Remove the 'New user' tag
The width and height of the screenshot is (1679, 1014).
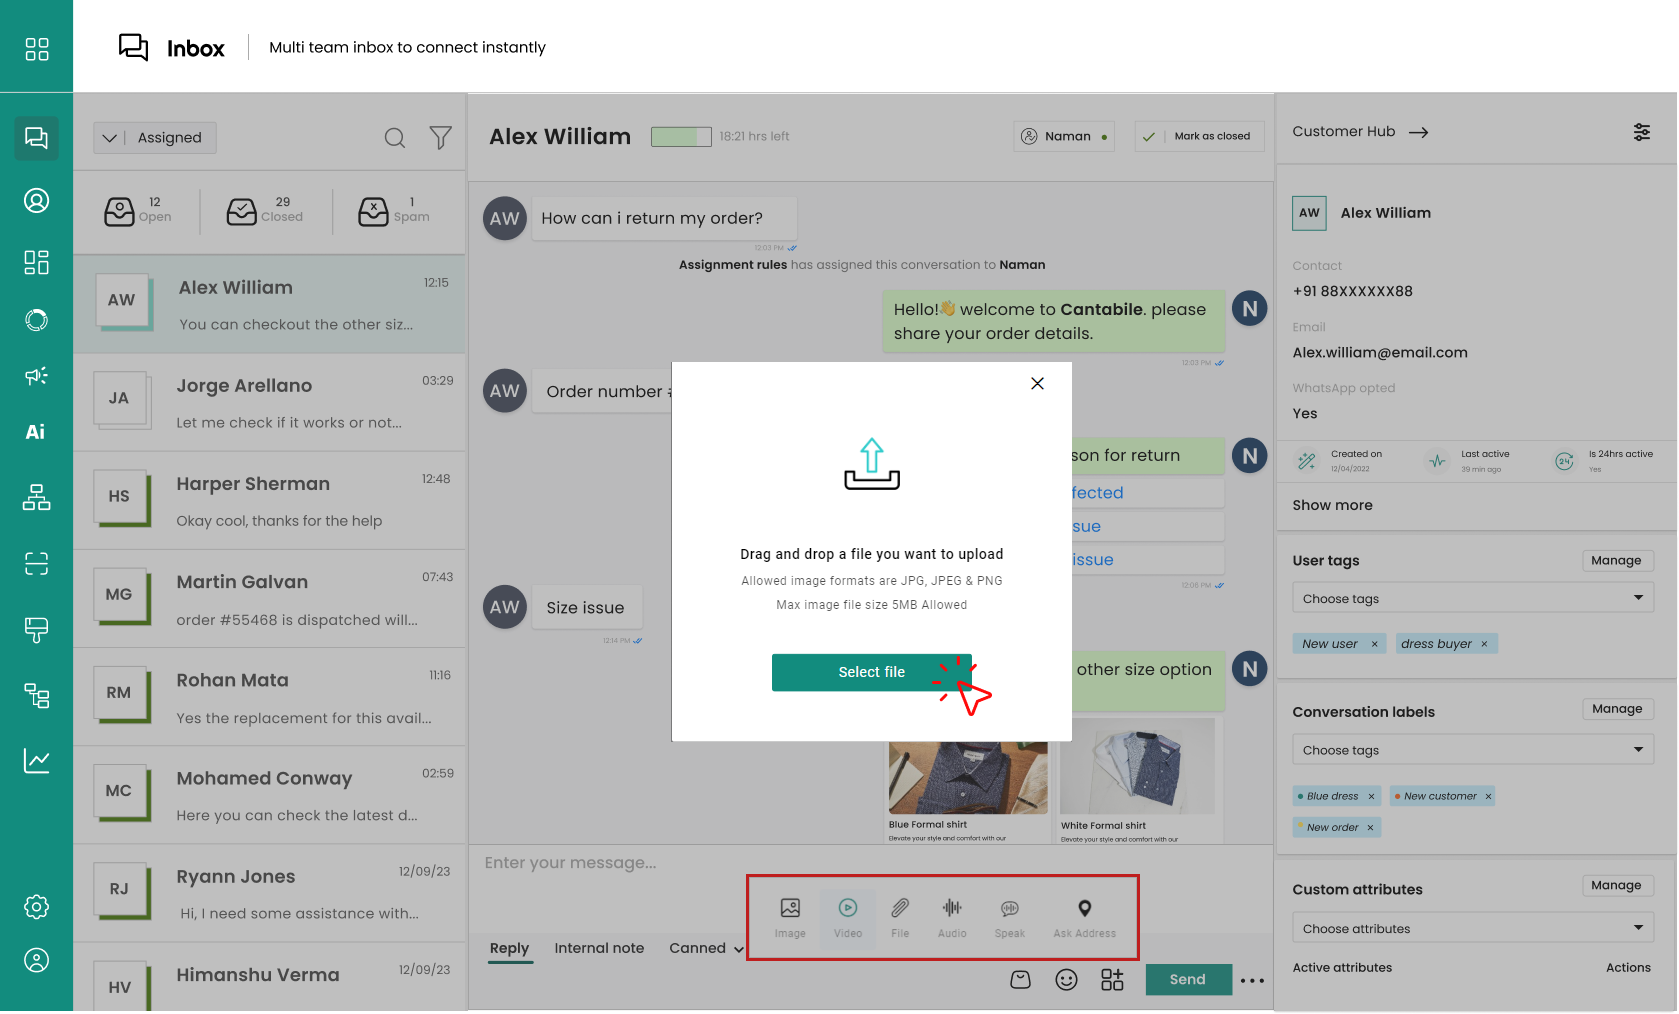click(1375, 644)
